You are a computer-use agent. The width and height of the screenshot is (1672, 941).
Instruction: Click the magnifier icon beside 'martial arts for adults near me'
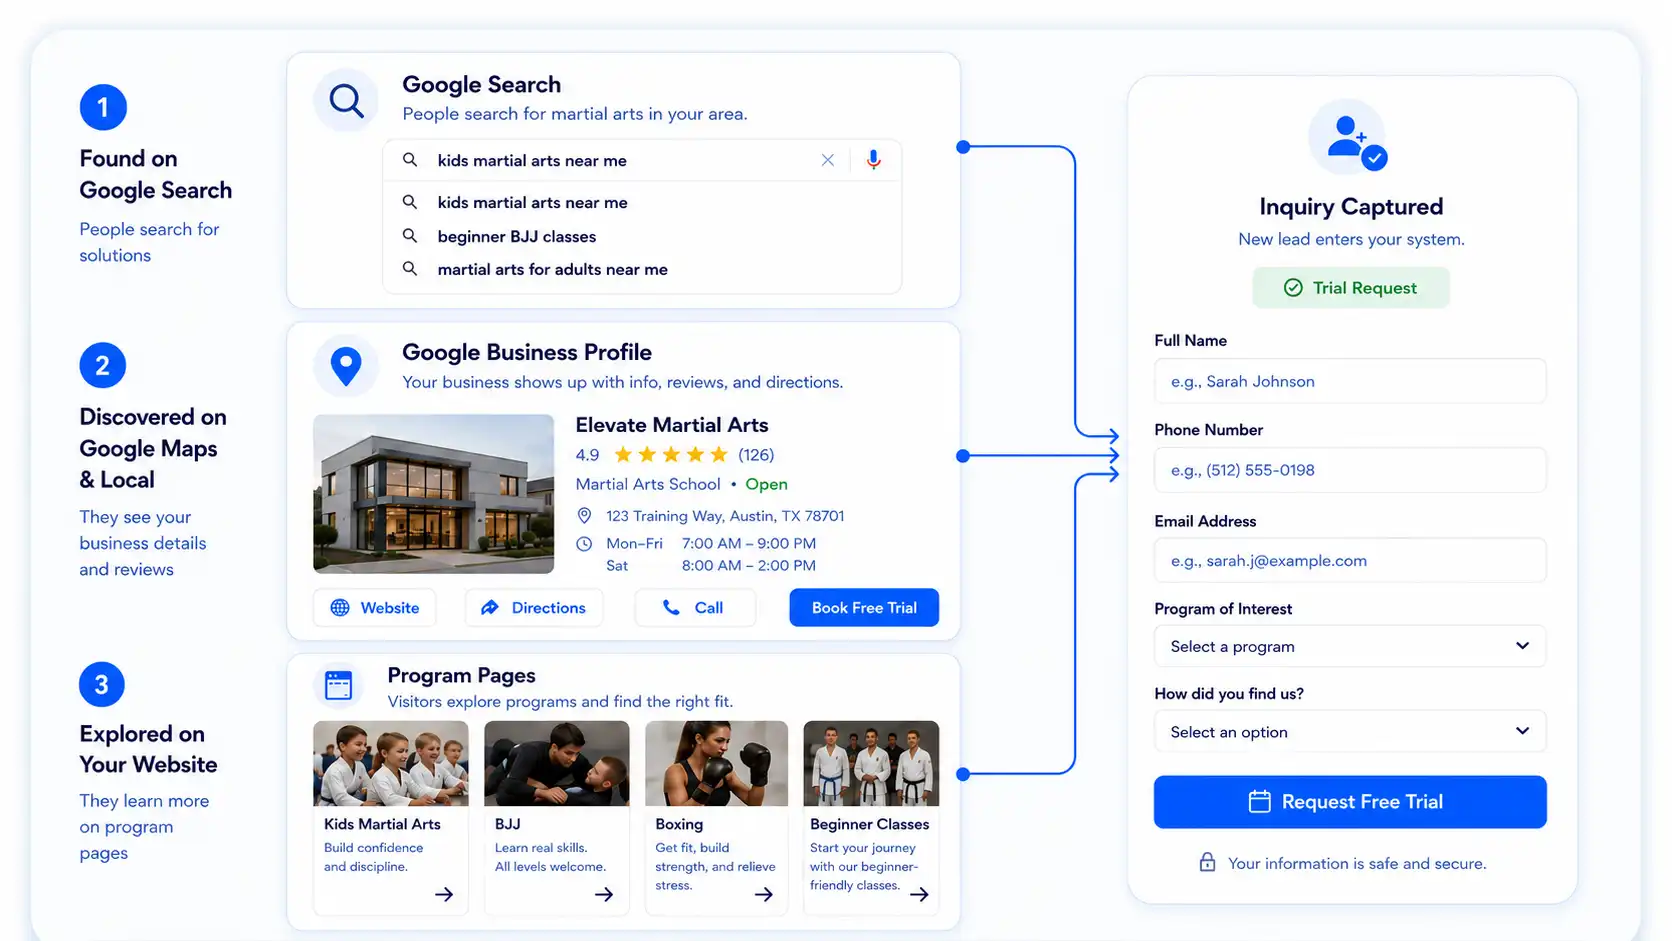[410, 269]
